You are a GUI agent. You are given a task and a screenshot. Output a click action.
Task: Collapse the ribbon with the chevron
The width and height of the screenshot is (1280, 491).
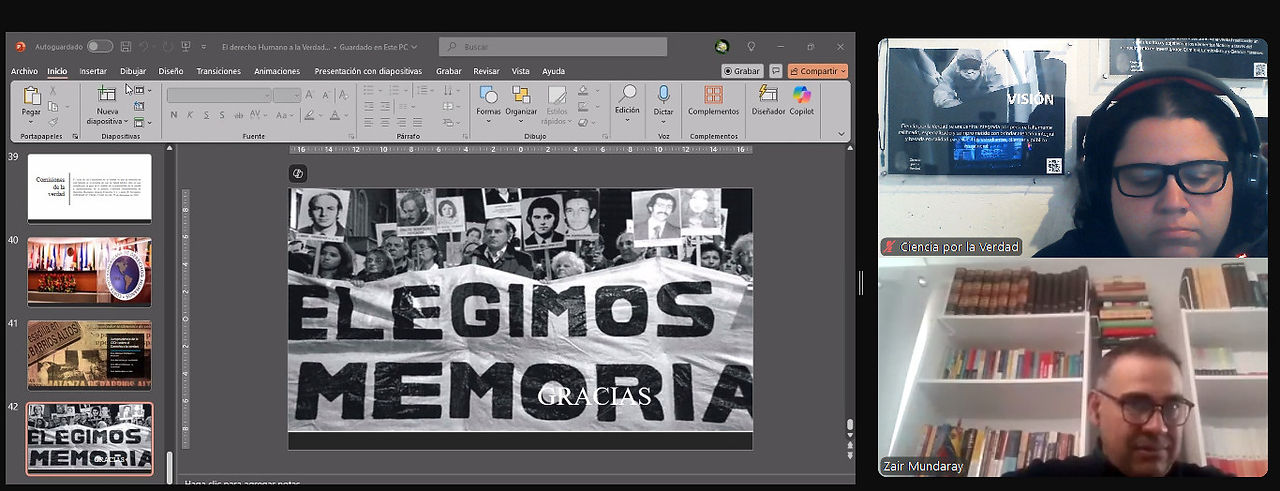(x=841, y=134)
